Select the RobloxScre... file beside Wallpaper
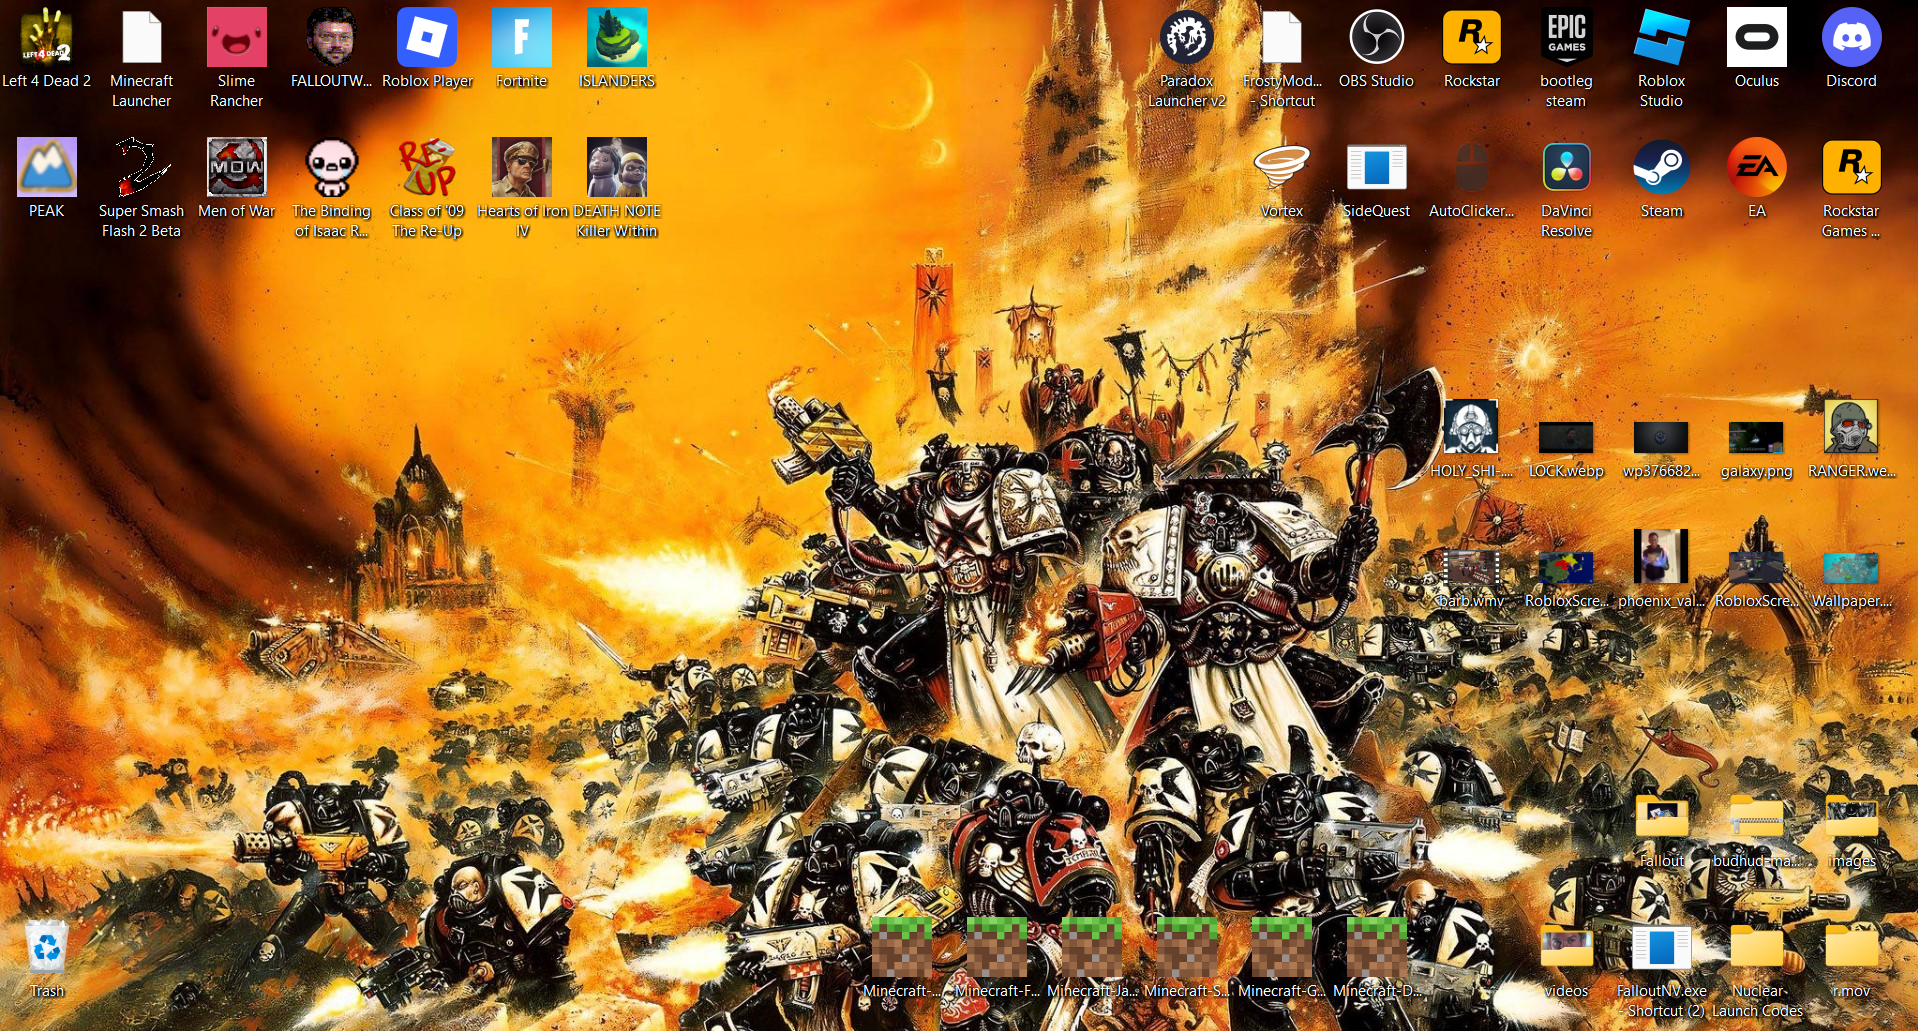 (x=1756, y=567)
